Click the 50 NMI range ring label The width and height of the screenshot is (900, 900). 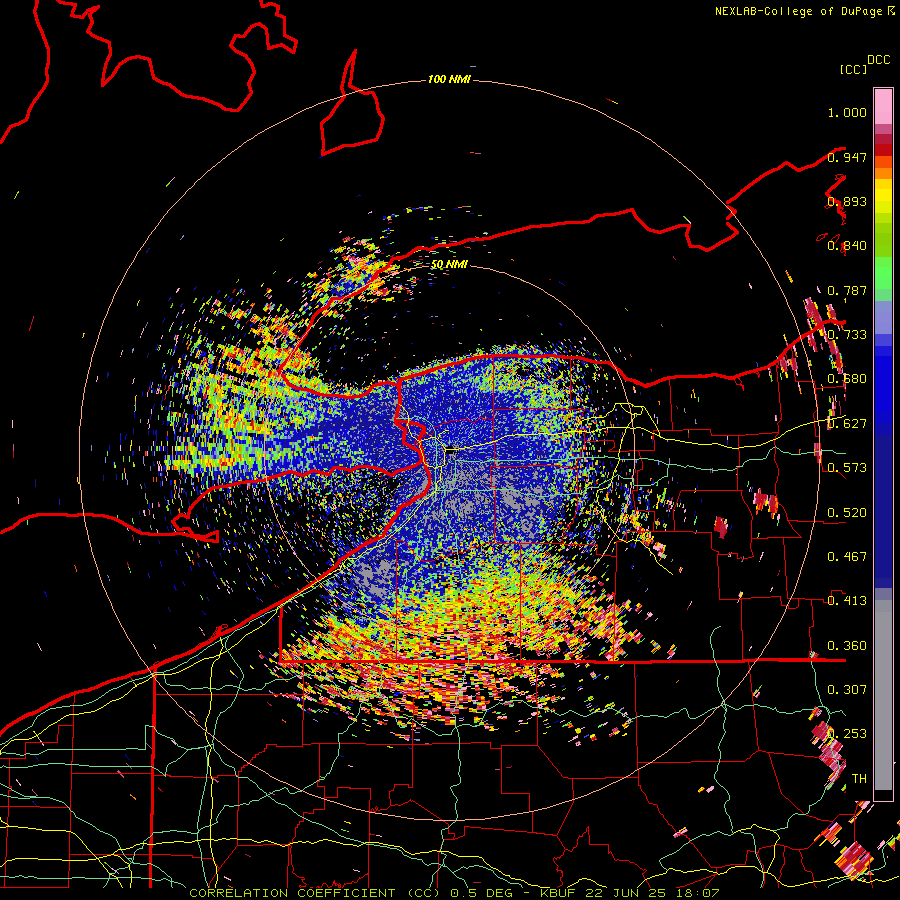point(449,265)
